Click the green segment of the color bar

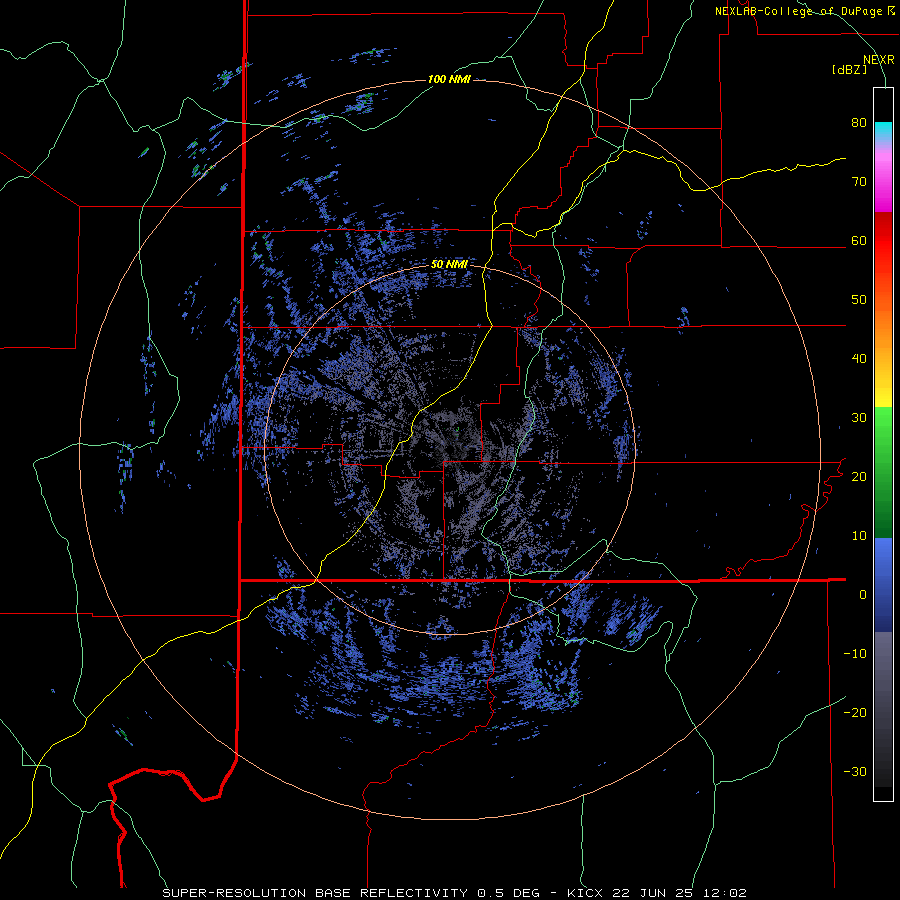coord(883,472)
